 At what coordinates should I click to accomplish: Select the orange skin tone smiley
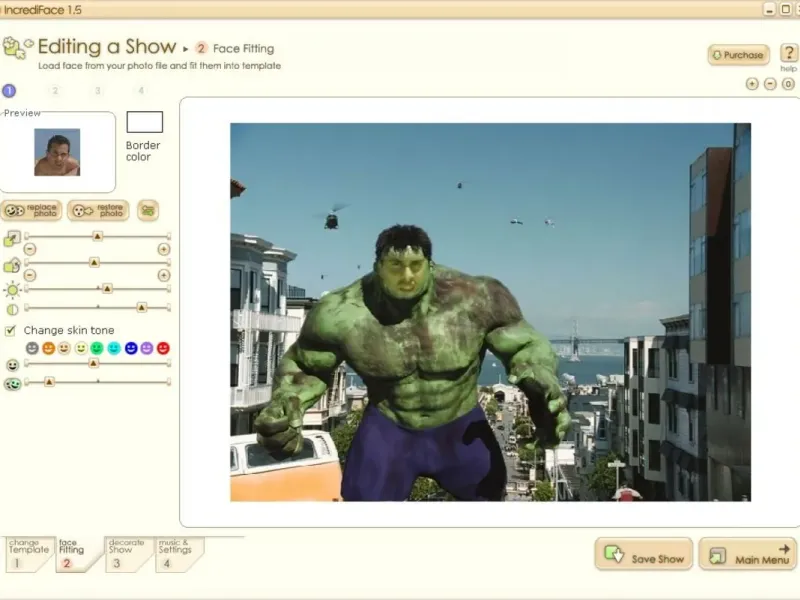[x=48, y=348]
